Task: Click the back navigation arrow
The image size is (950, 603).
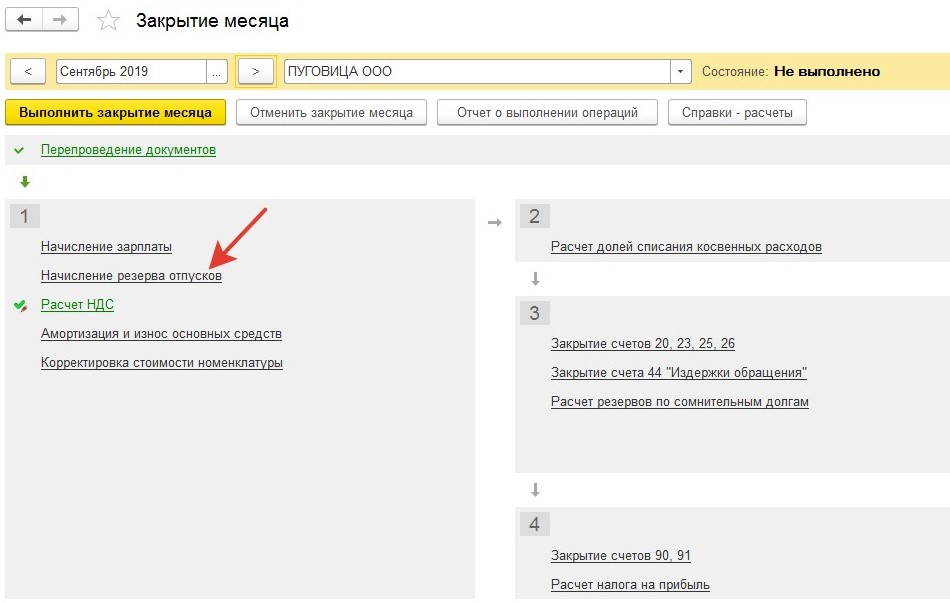Action: click(x=25, y=20)
